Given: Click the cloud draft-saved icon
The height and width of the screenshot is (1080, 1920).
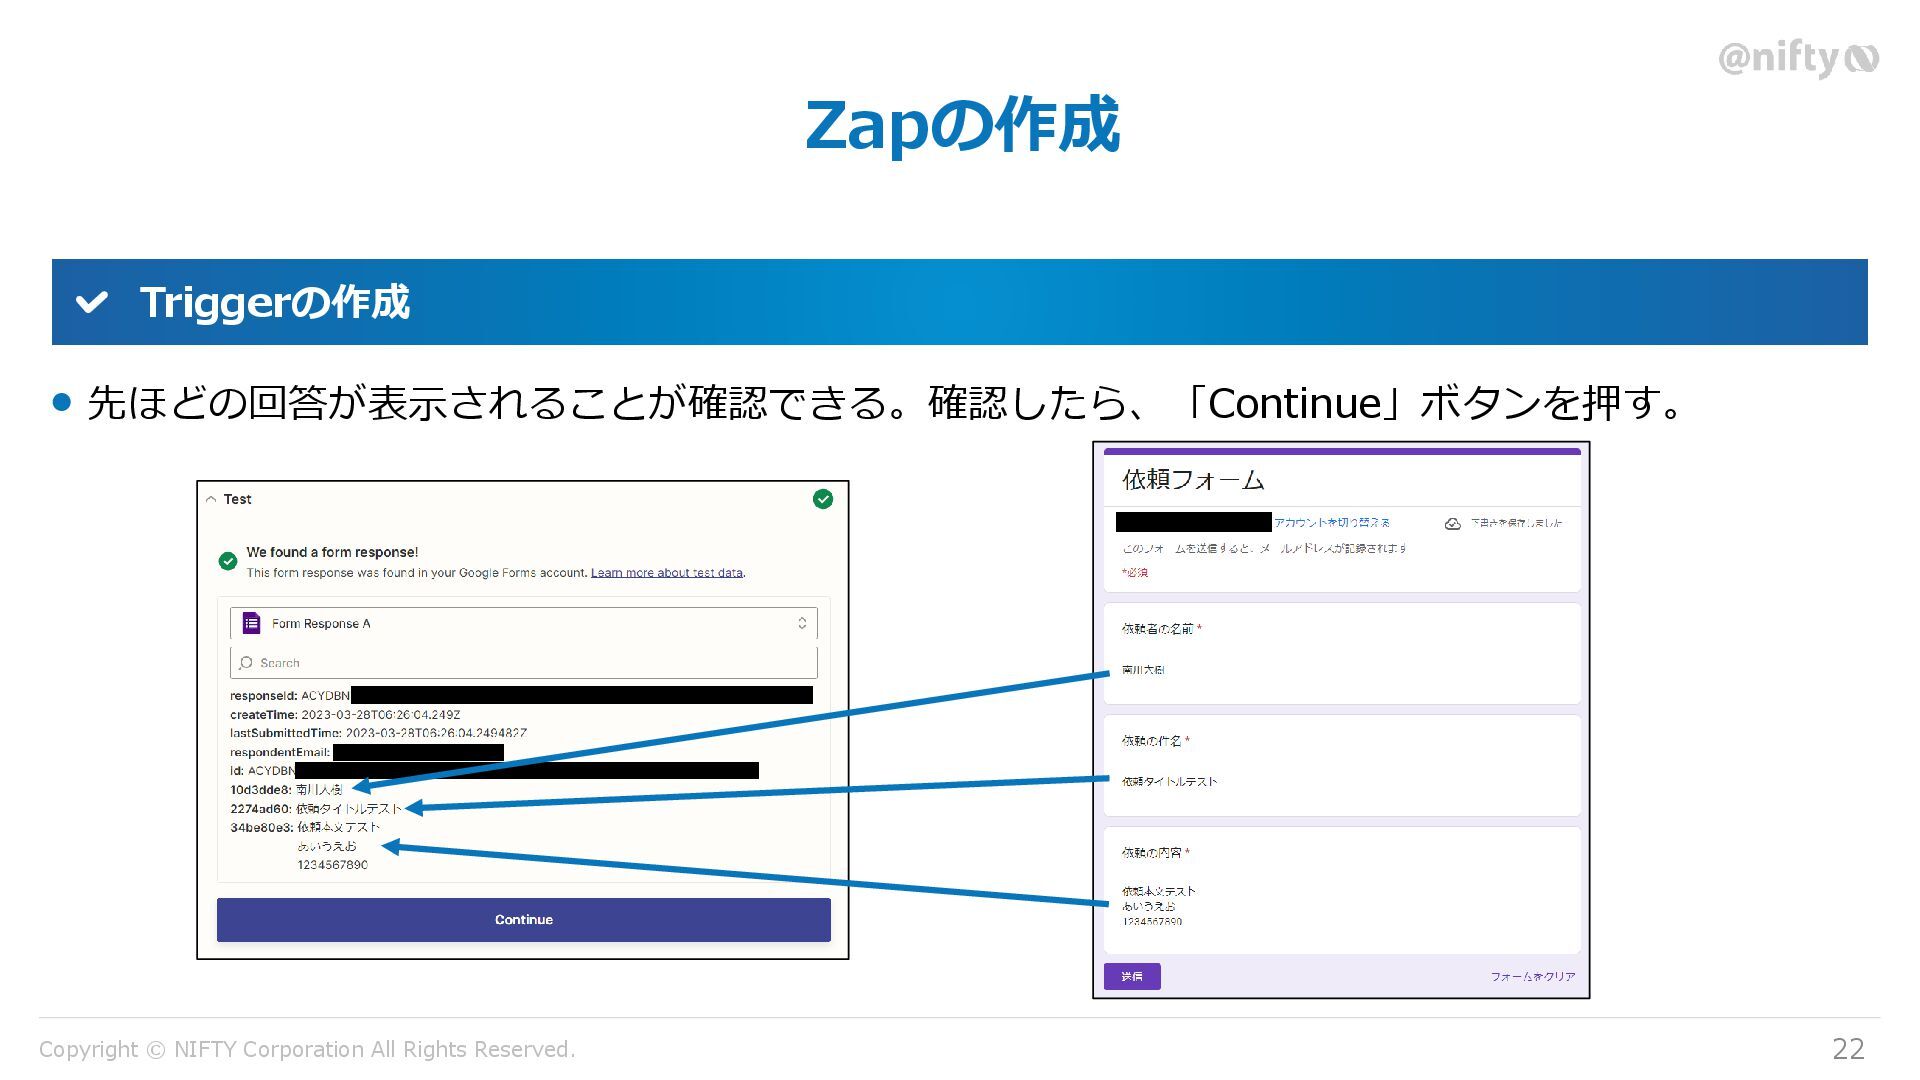Looking at the screenshot, I should pos(1452,523).
